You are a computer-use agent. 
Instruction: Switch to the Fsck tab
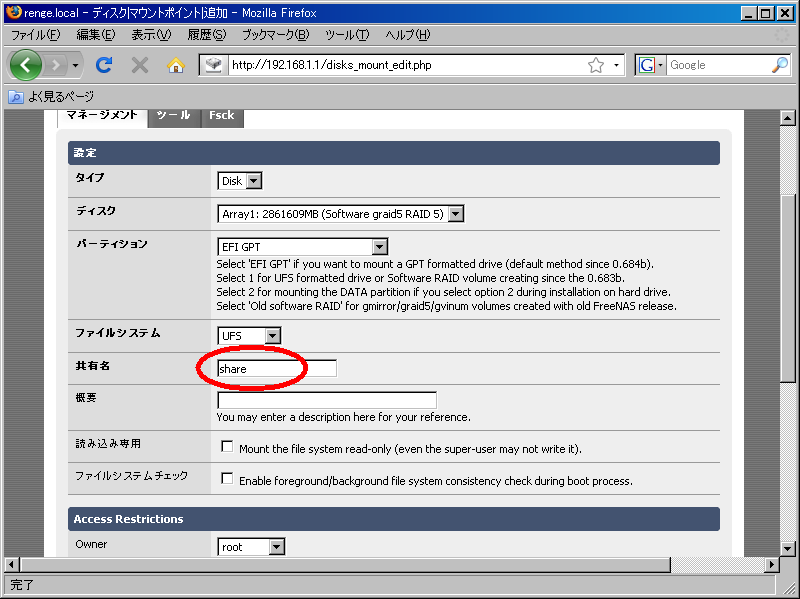point(221,116)
